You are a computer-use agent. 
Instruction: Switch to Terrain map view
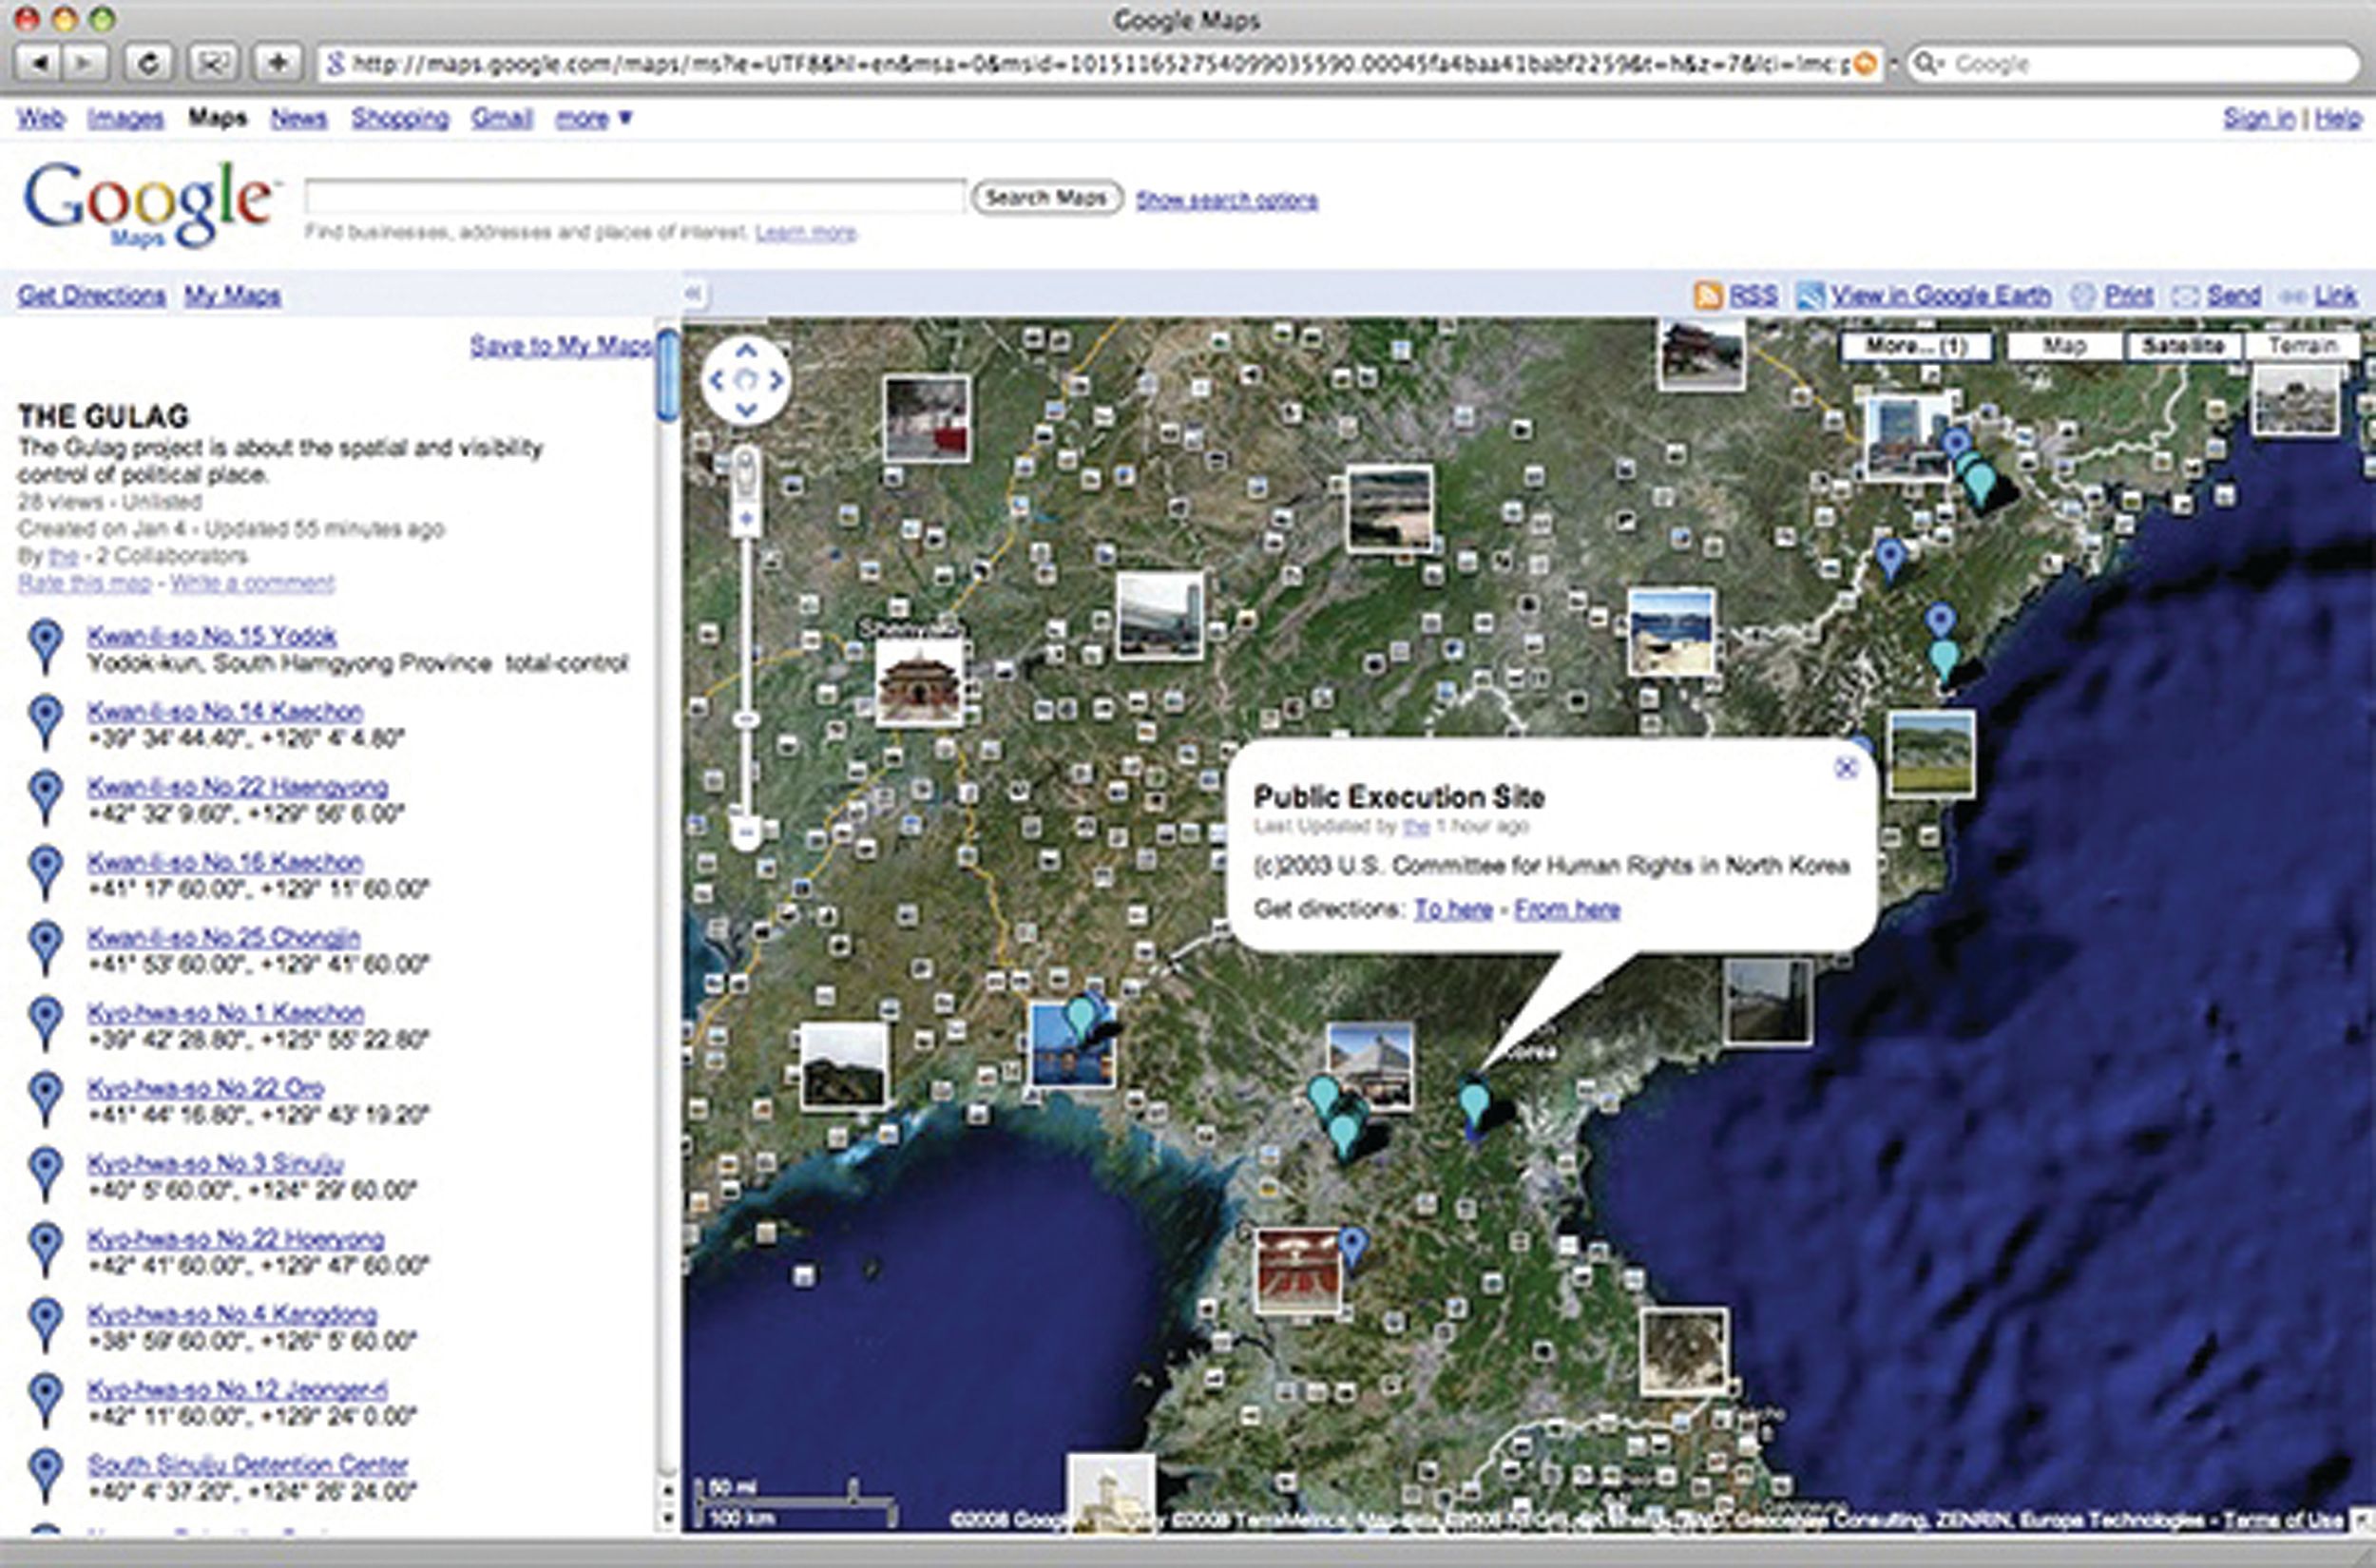2302,346
